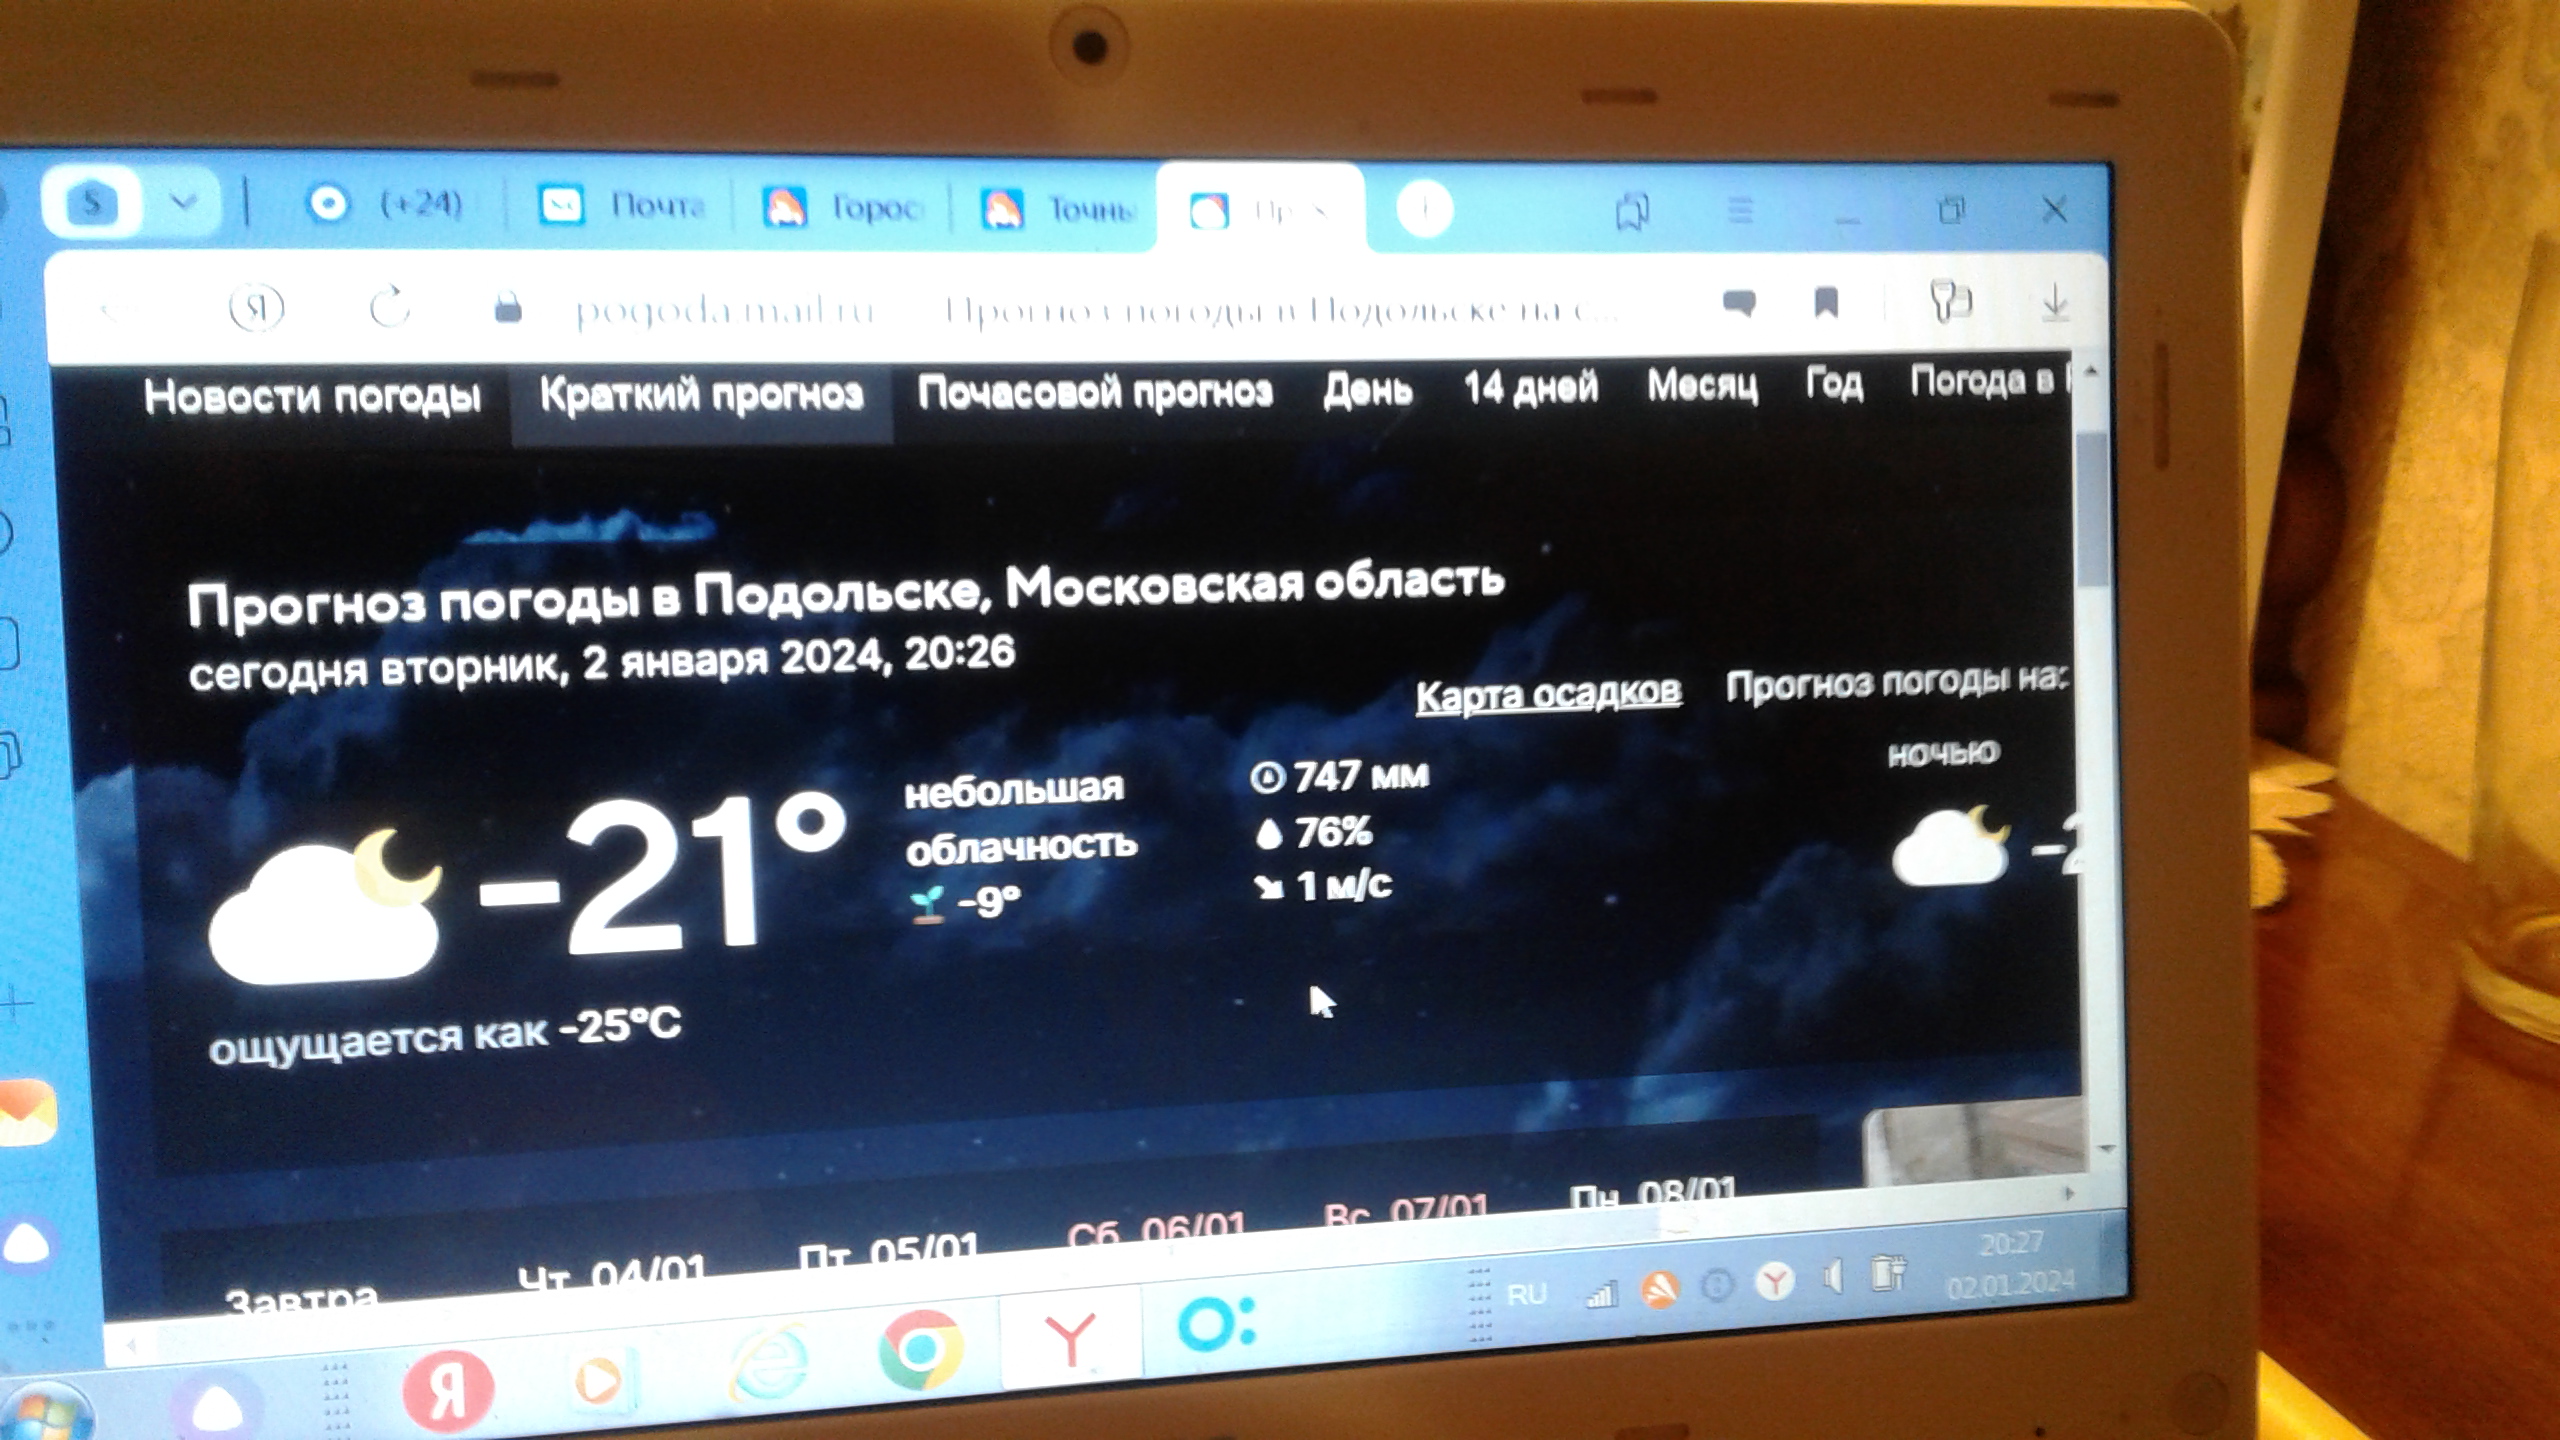Screen dimensions: 2560x1440
Task: Select the Сб 06/01 day
Action: [1156, 1230]
